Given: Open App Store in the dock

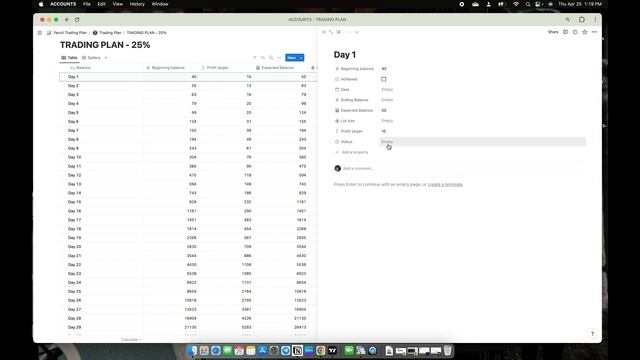Looking at the screenshot, I should pyautogui.click(x=262, y=351).
